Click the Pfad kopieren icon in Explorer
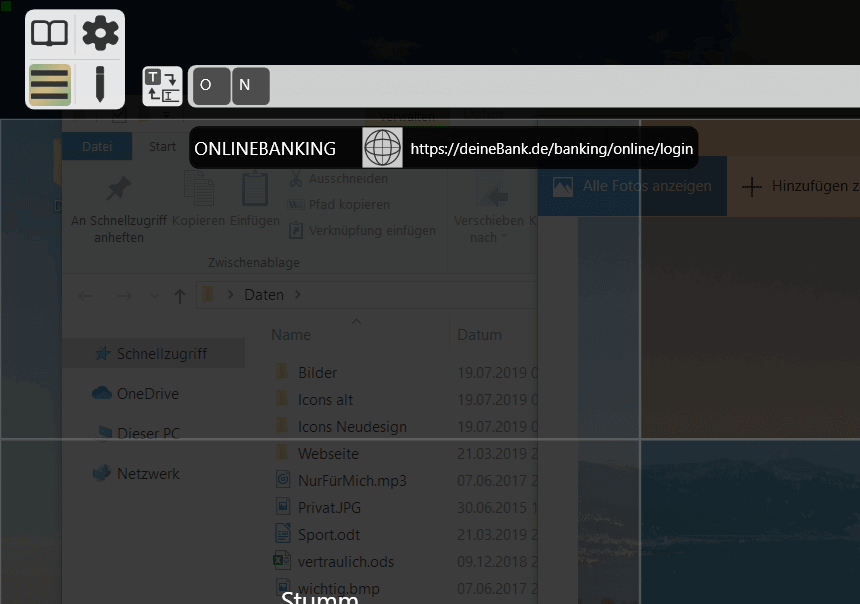The width and height of the screenshot is (860, 604). (x=296, y=205)
